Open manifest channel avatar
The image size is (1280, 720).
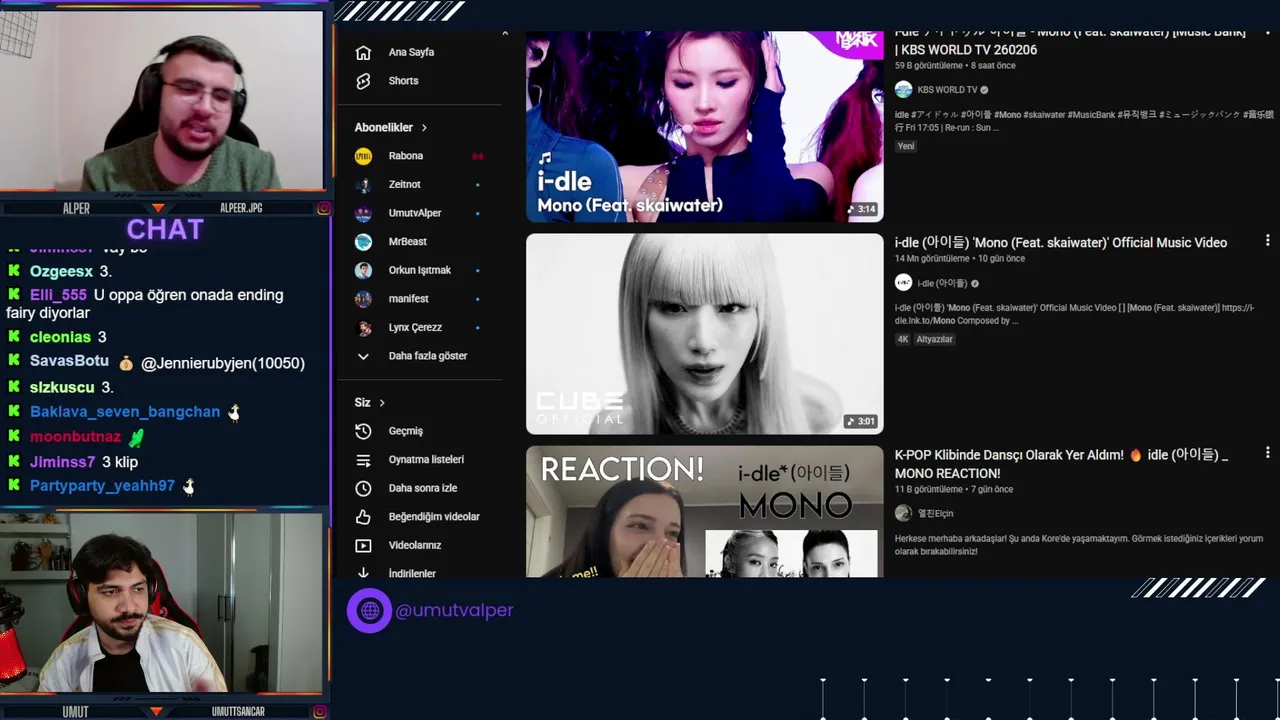[x=363, y=299]
